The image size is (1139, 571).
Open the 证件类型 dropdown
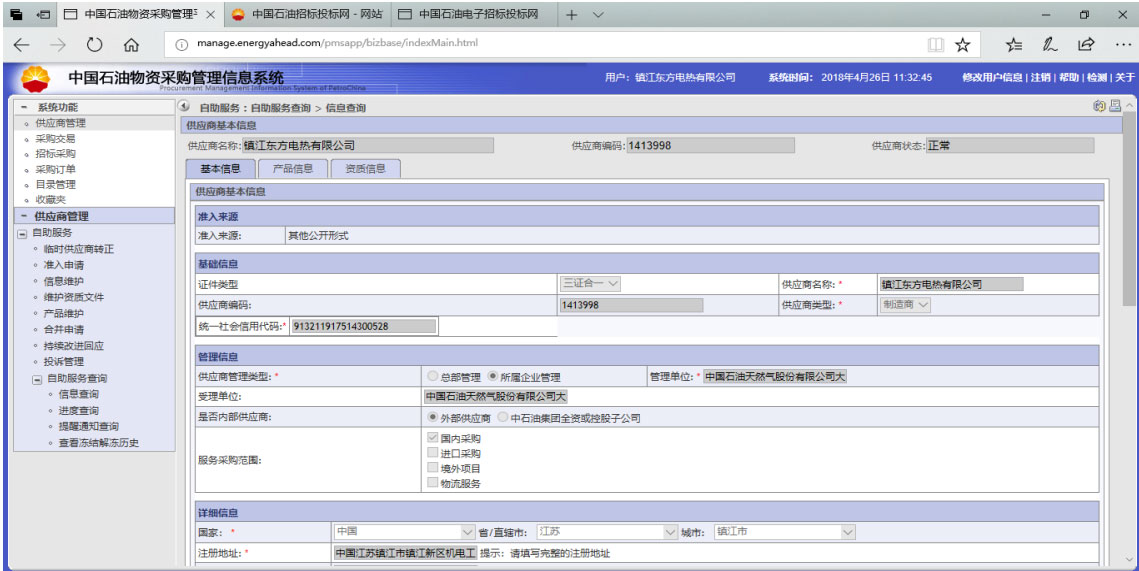point(591,284)
